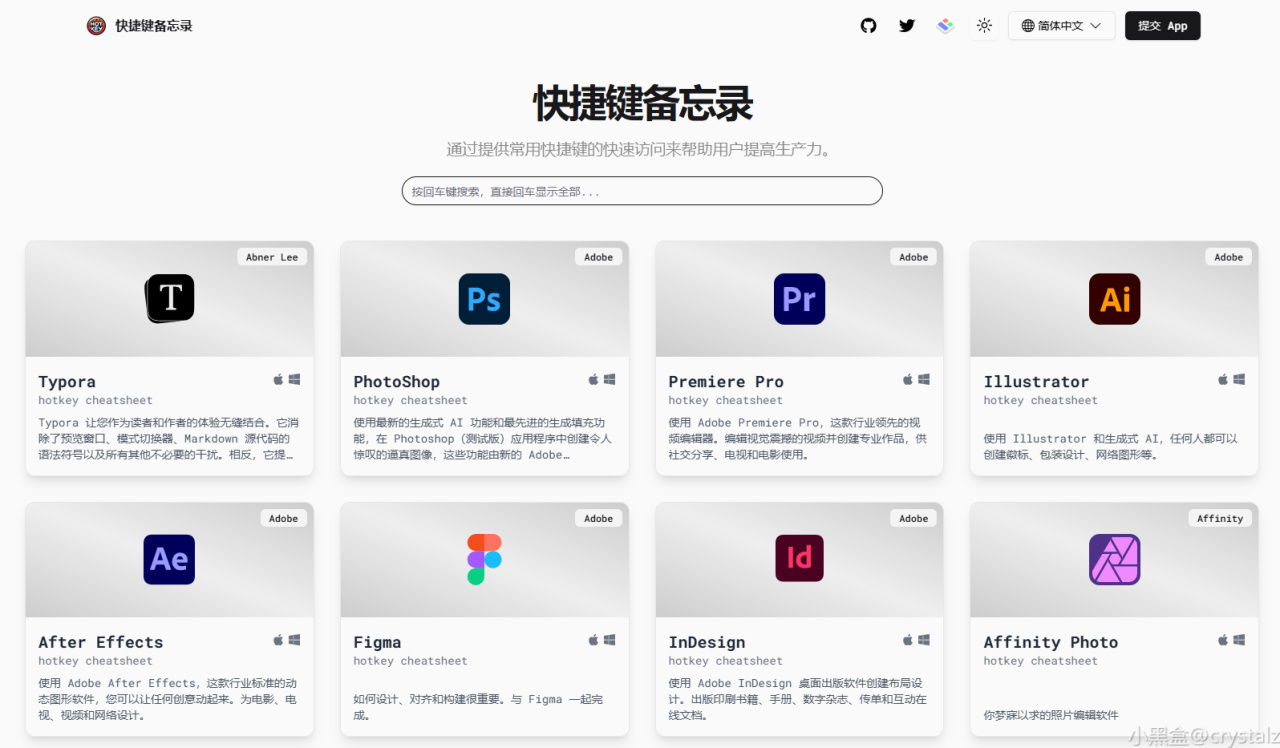Open the After Effects card title
Viewport: 1280px width, 748px height.
(100, 643)
